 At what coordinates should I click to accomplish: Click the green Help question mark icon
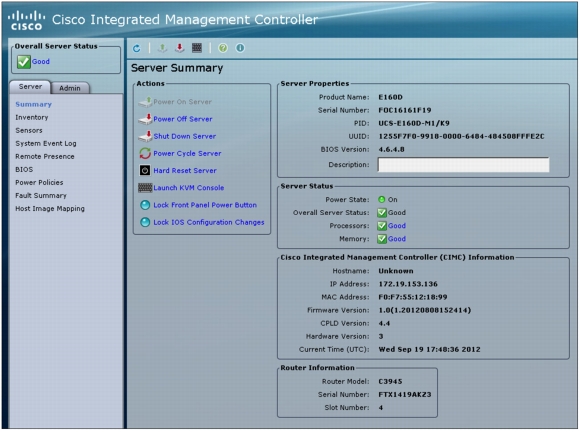(223, 48)
